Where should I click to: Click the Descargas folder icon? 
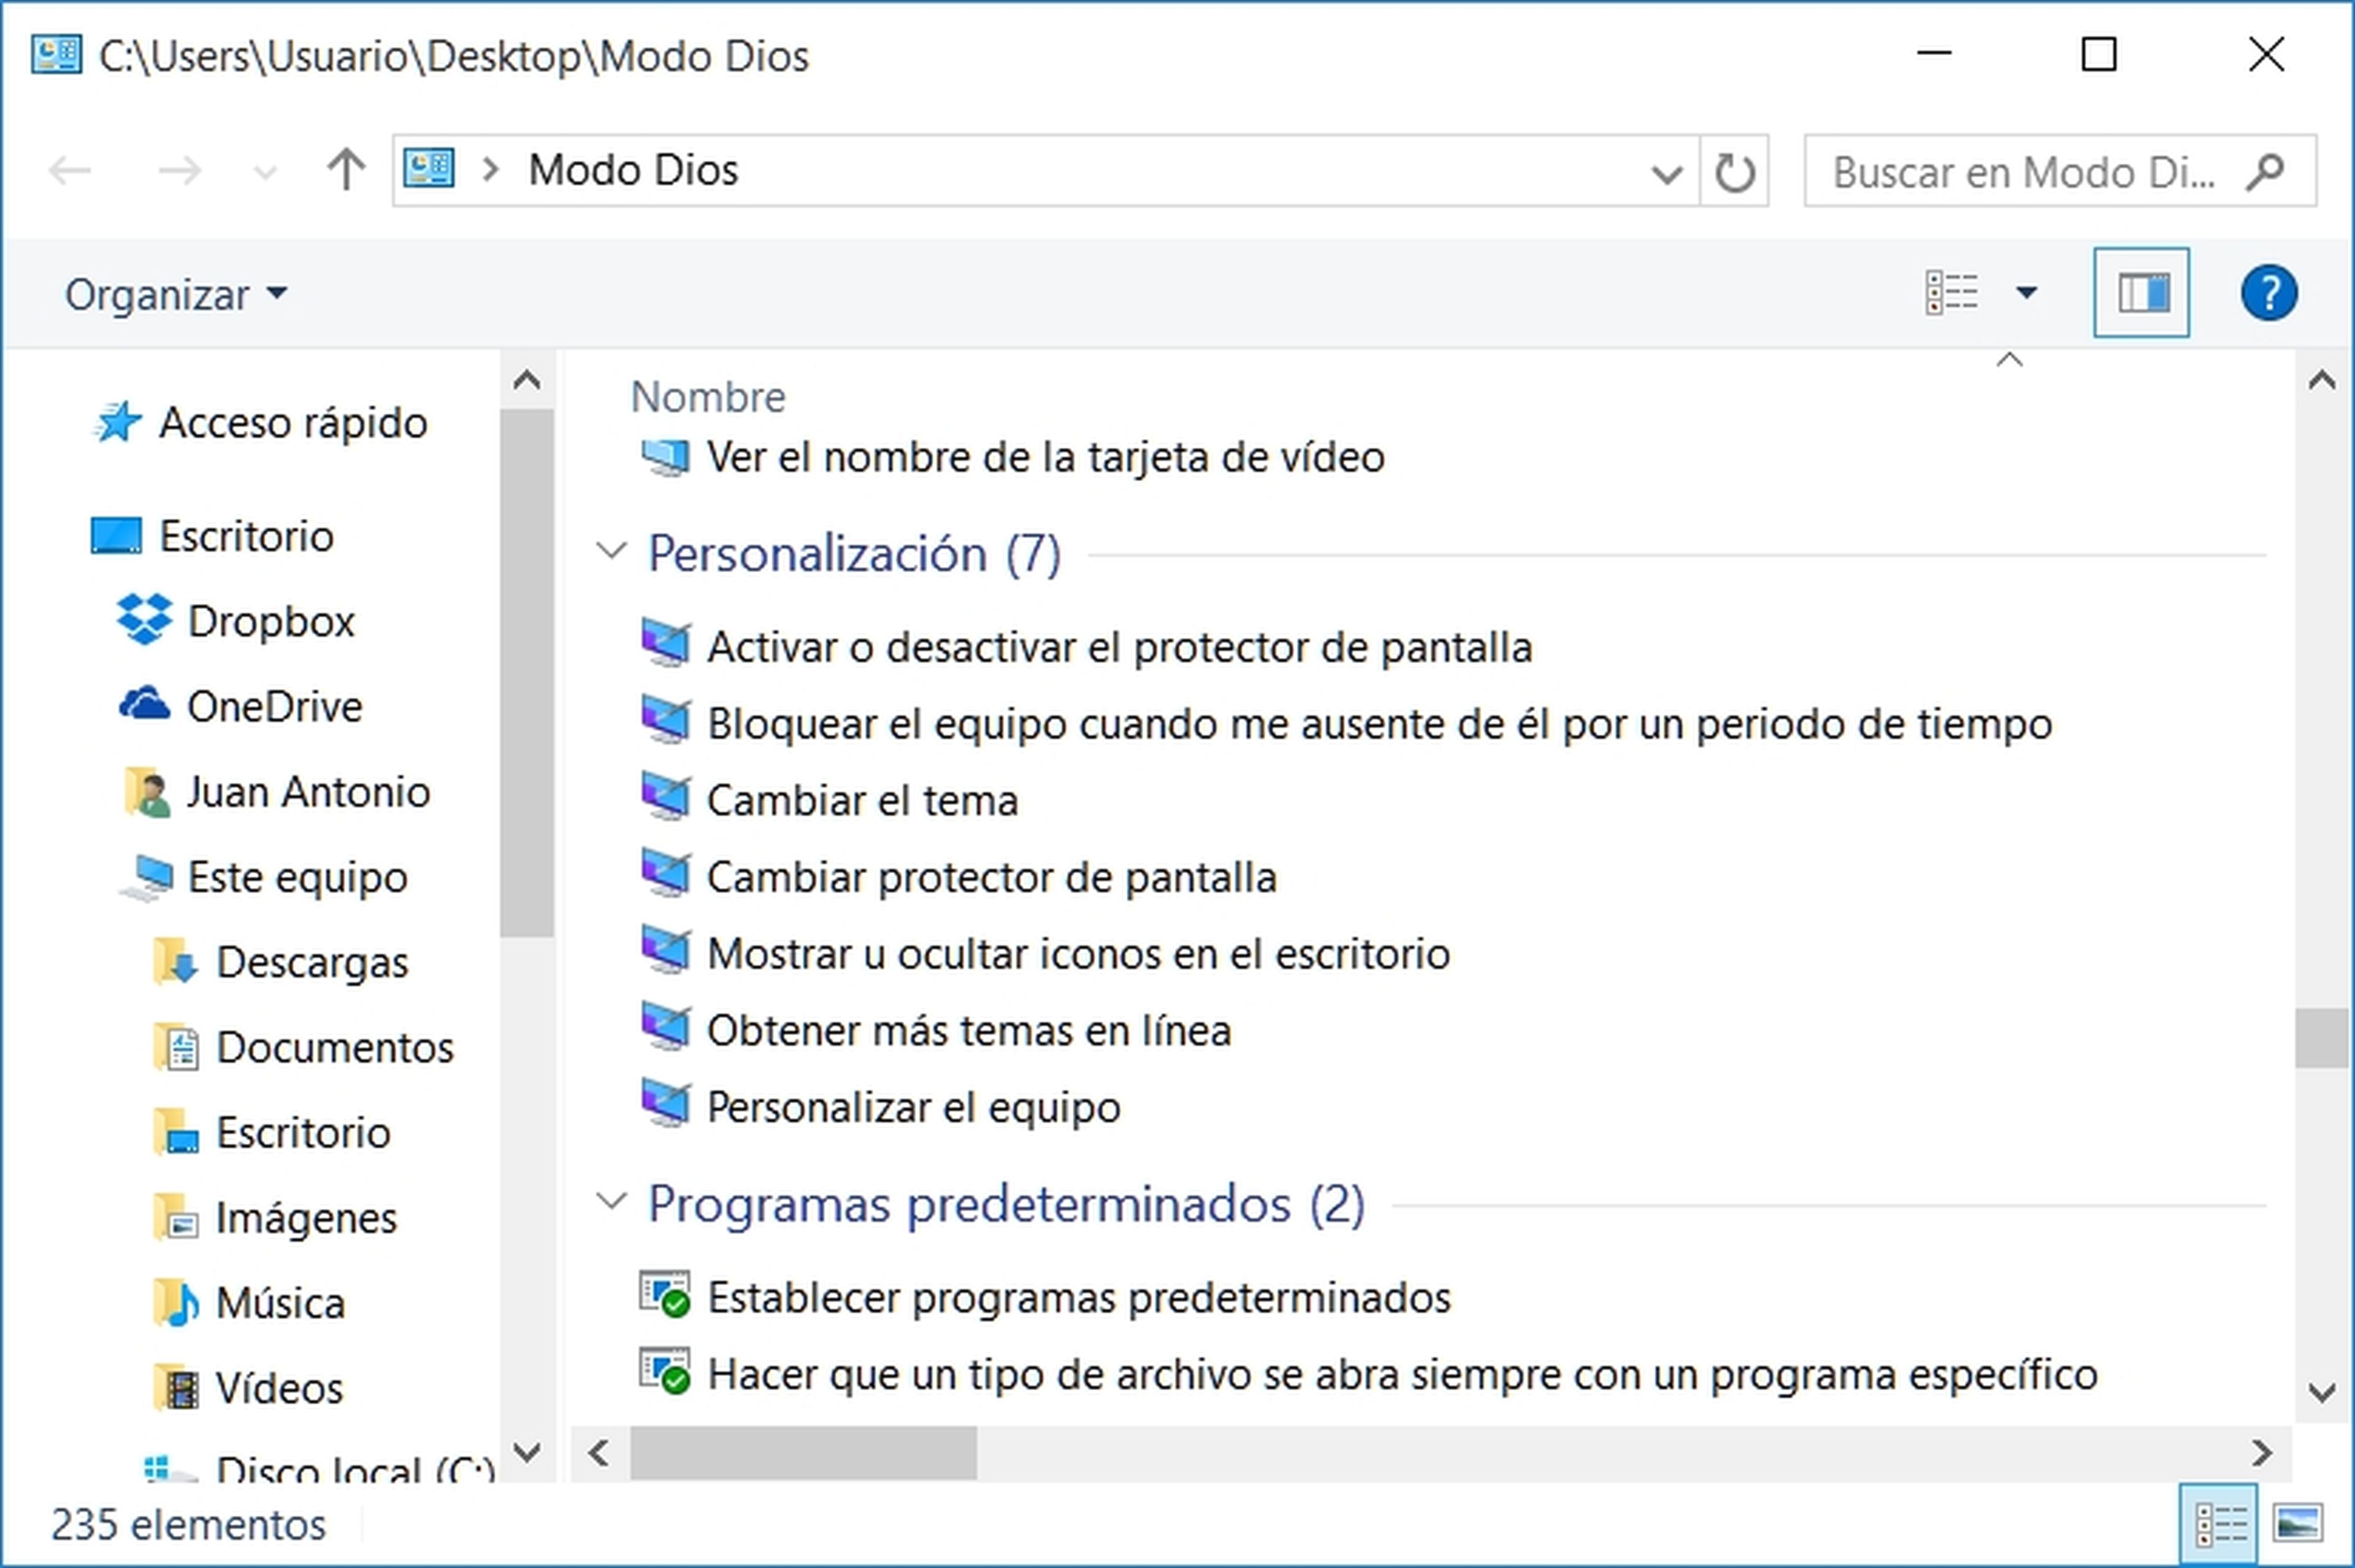[176, 962]
